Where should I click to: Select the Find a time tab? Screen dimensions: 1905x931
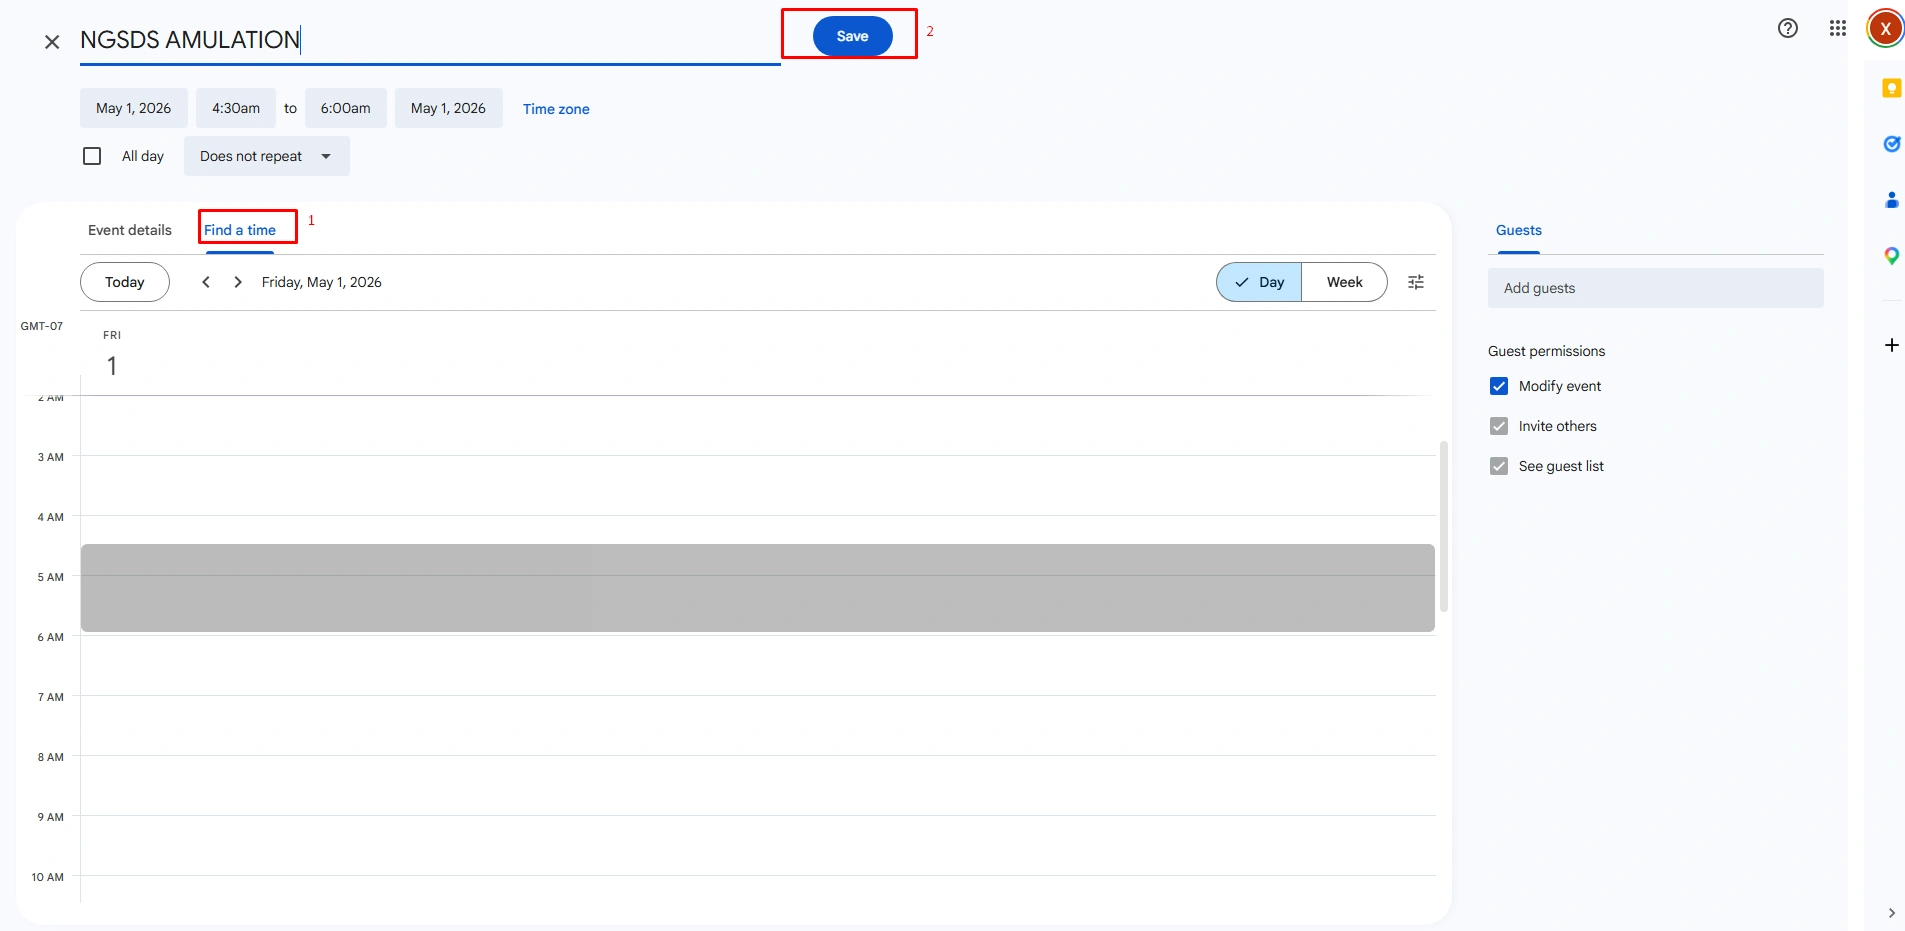tap(240, 230)
